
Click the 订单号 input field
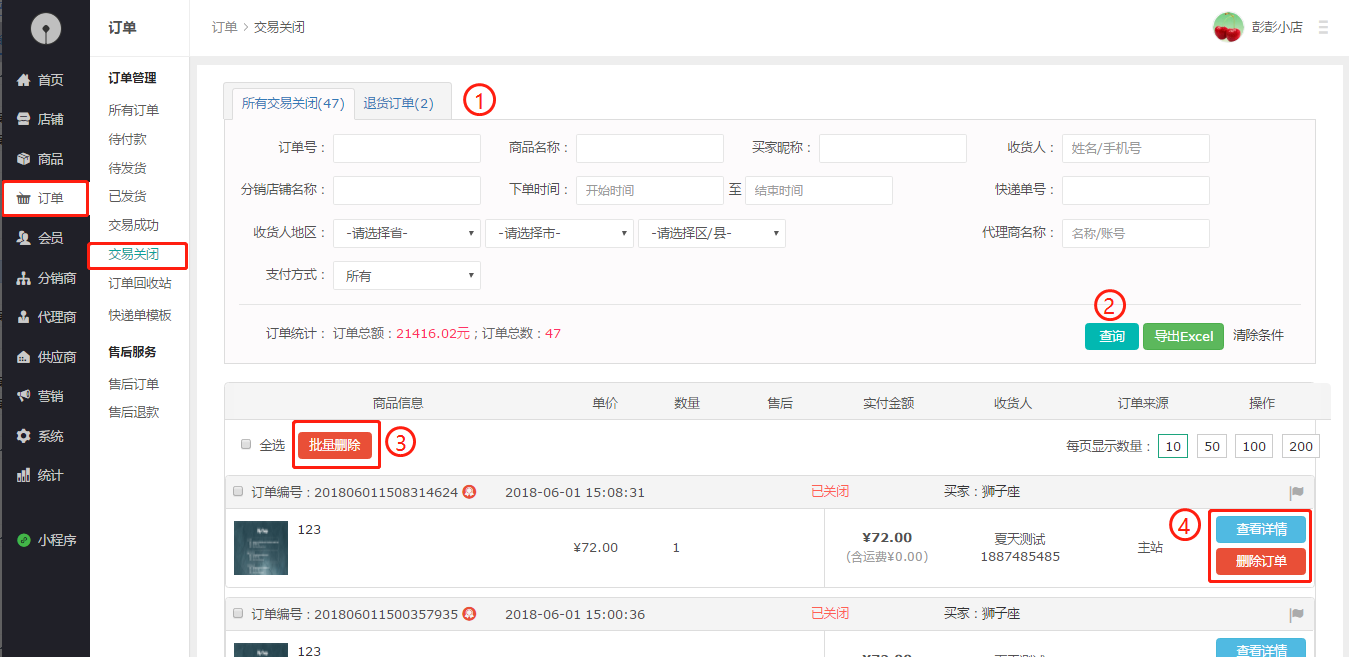[x=407, y=148]
